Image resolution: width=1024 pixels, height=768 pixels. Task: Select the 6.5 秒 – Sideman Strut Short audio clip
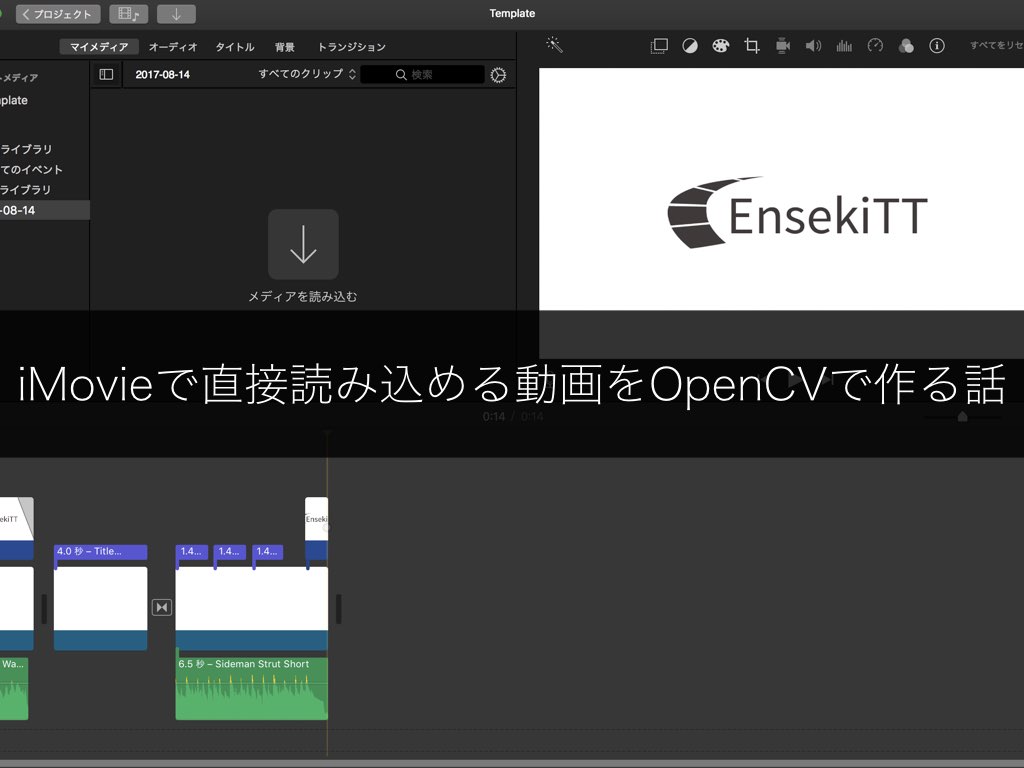click(x=251, y=688)
